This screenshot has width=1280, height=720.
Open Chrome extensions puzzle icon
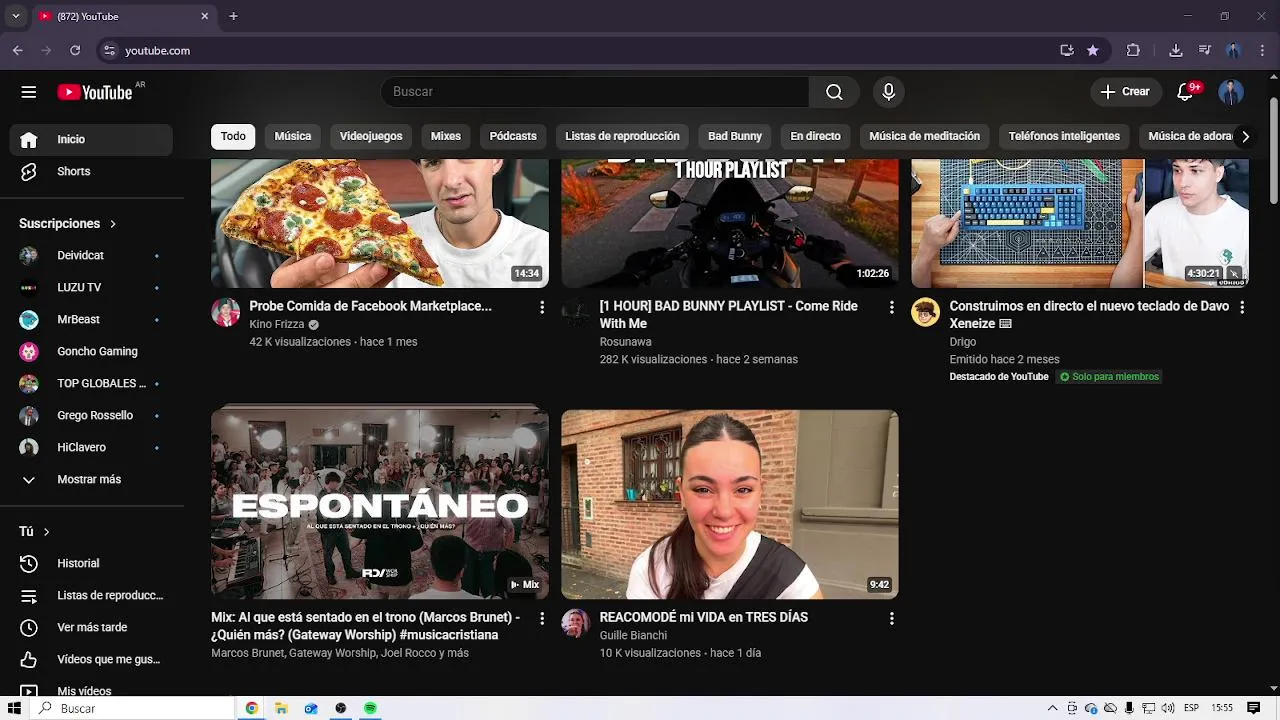[1133, 50]
